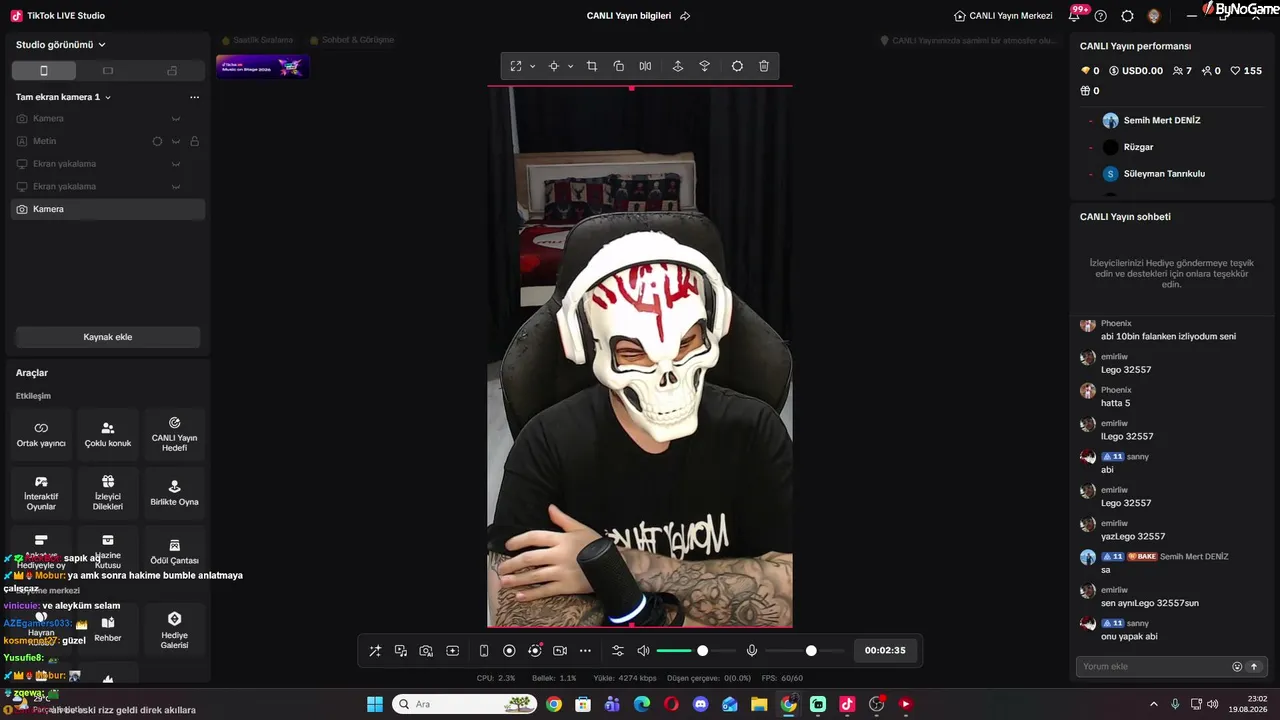Screen dimensions: 1280x720
Task: Click the add-clip plus icon in bottom bar
Action: [x=452, y=651]
